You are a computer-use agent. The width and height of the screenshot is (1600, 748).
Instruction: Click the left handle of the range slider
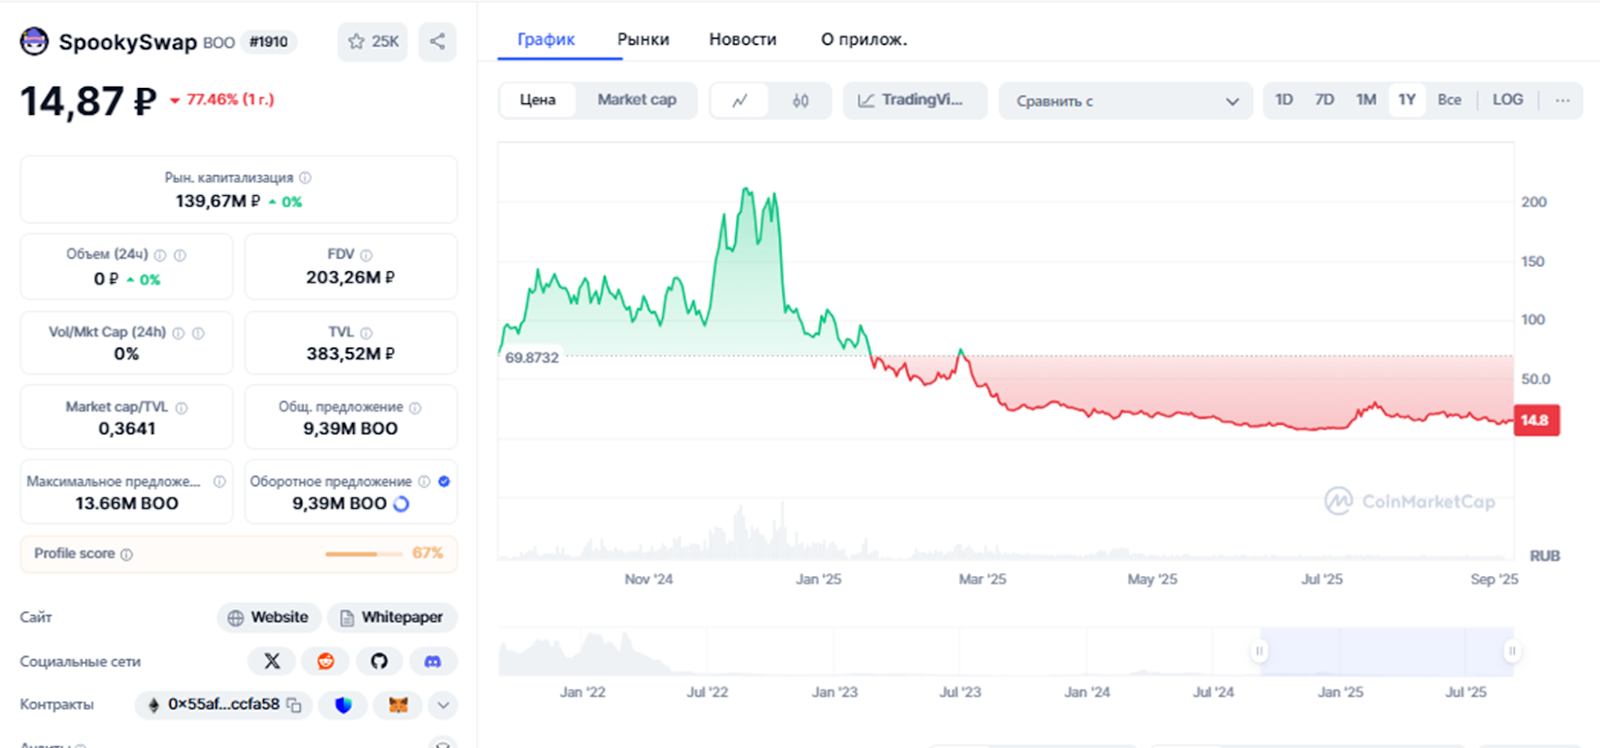(x=1259, y=651)
